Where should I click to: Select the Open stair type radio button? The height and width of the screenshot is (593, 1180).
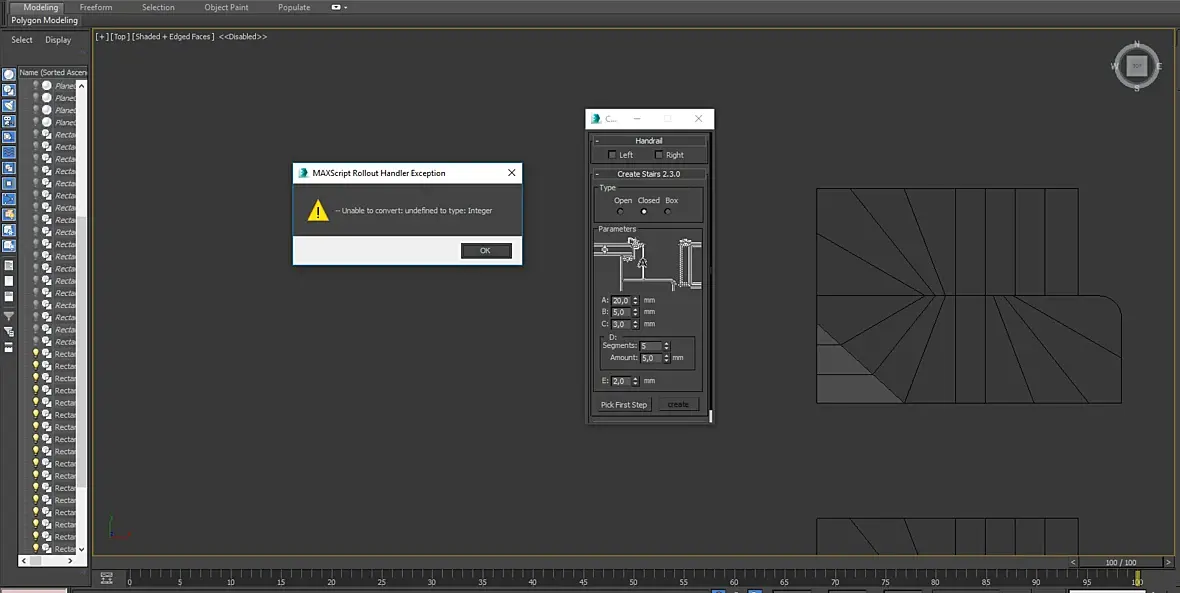tap(620, 211)
